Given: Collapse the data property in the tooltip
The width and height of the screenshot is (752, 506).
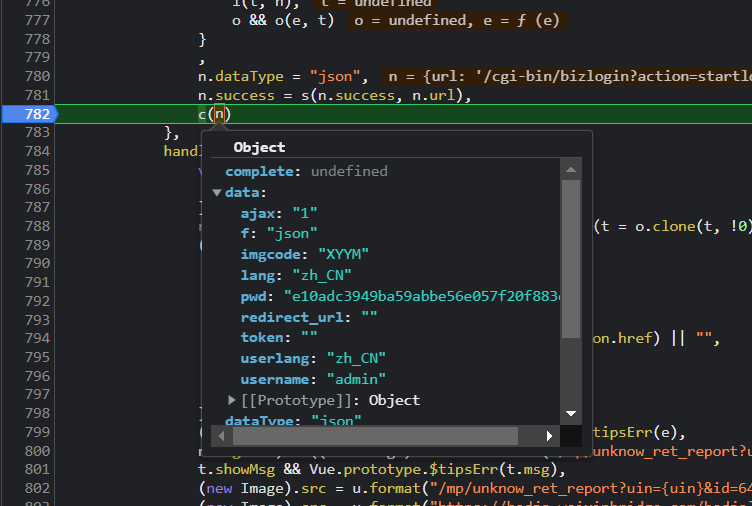Looking at the screenshot, I should 217,193.
